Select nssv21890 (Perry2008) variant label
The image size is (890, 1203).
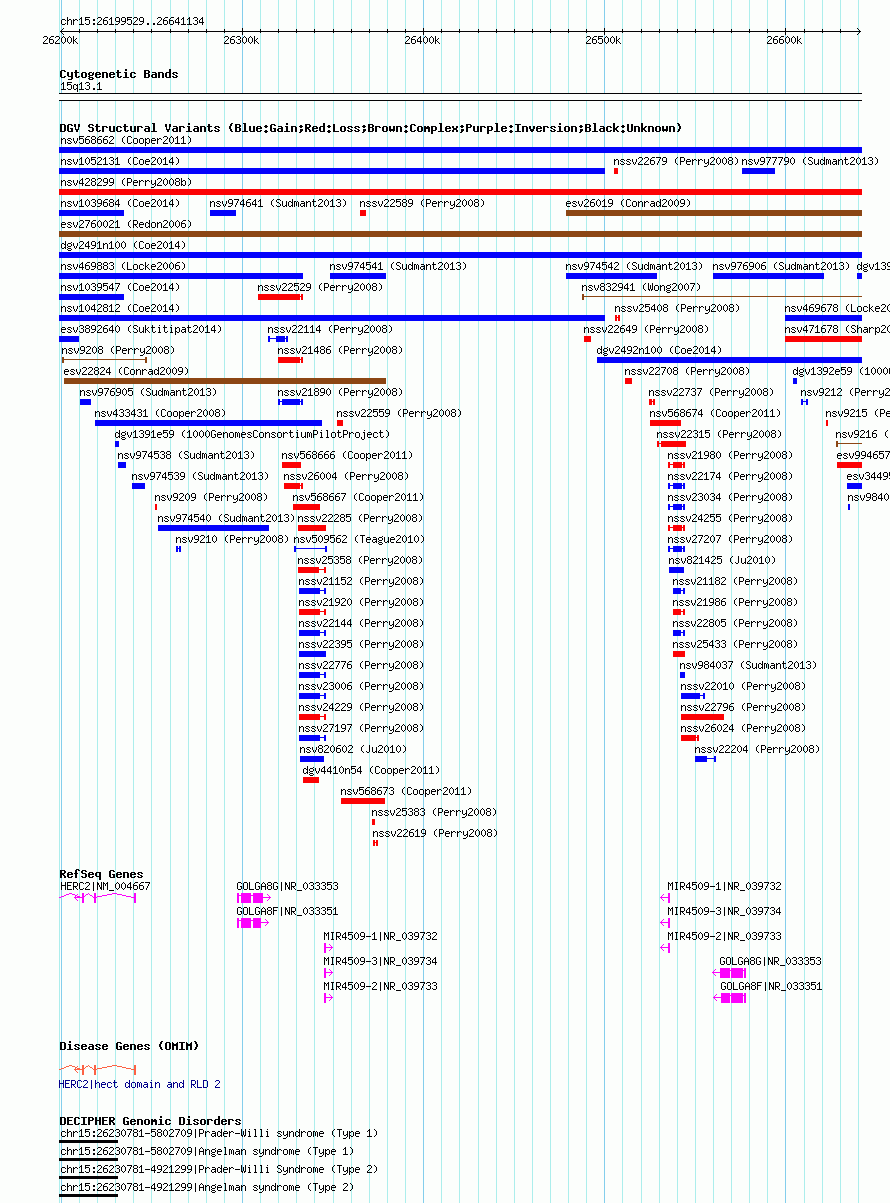click(x=340, y=392)
